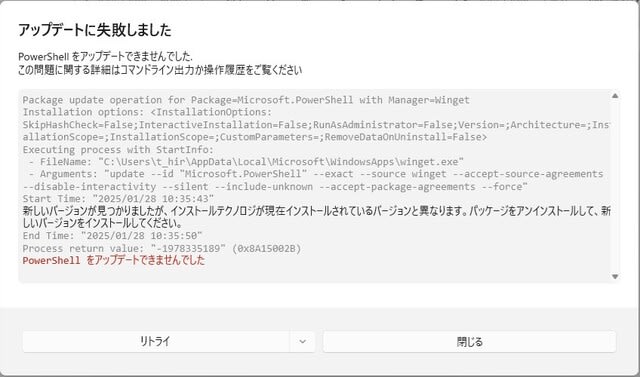Click the Start Time 10:35:43 line

(x=118, y=199)
